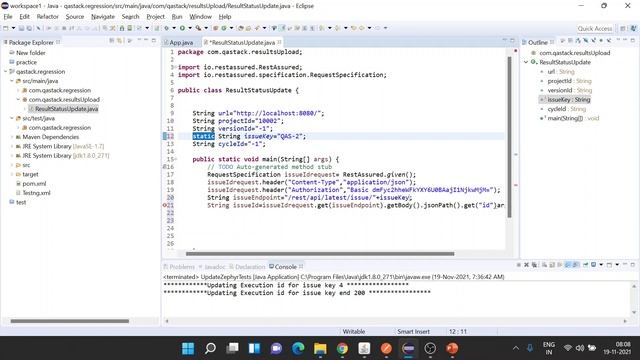Open the Refactor menu
The image size is (640, 360).
47,17
